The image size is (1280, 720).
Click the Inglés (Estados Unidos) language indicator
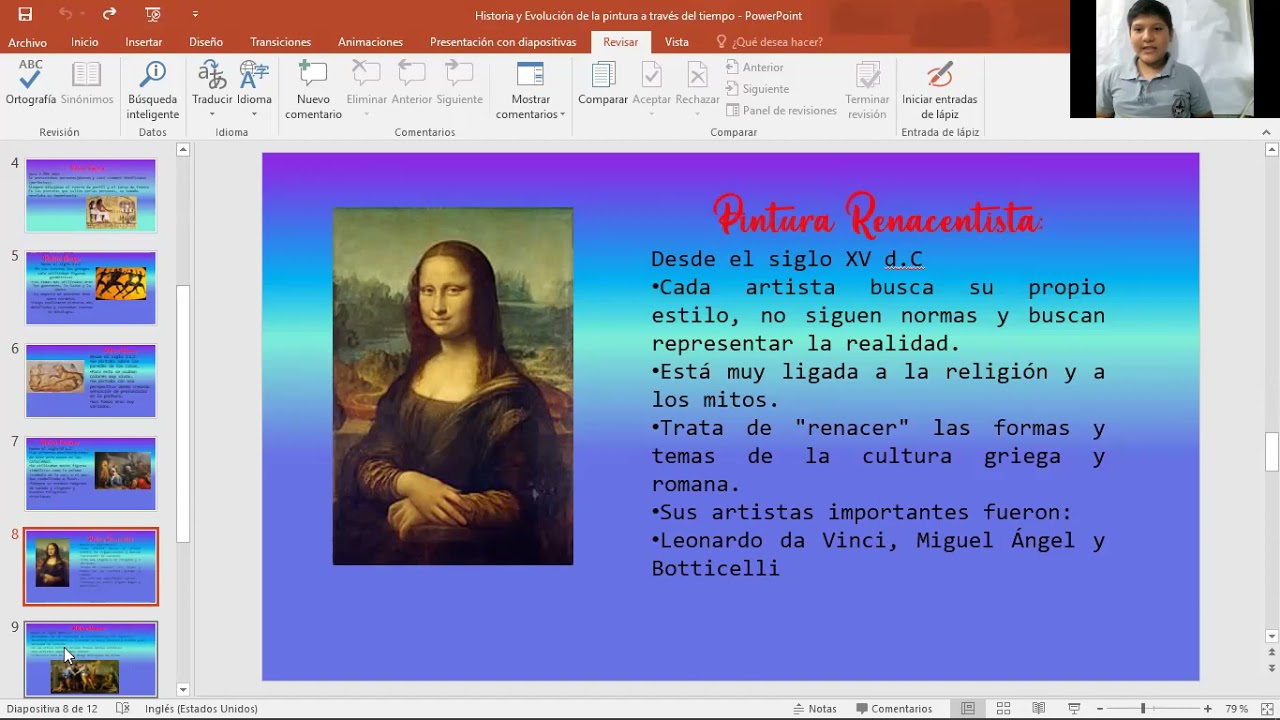tap(201, 709)
